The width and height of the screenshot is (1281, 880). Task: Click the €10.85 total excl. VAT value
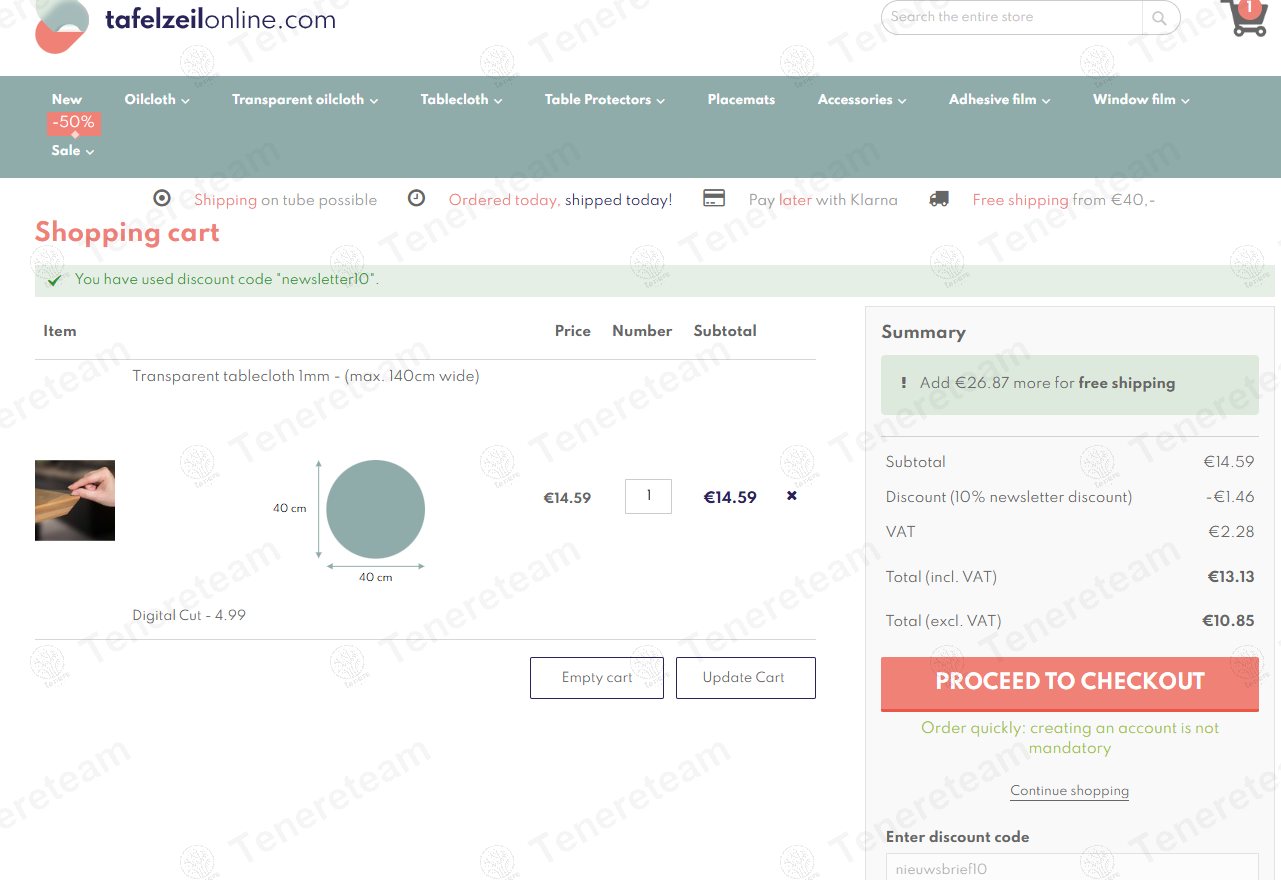pyautogui.click(x=1228, y=620)
